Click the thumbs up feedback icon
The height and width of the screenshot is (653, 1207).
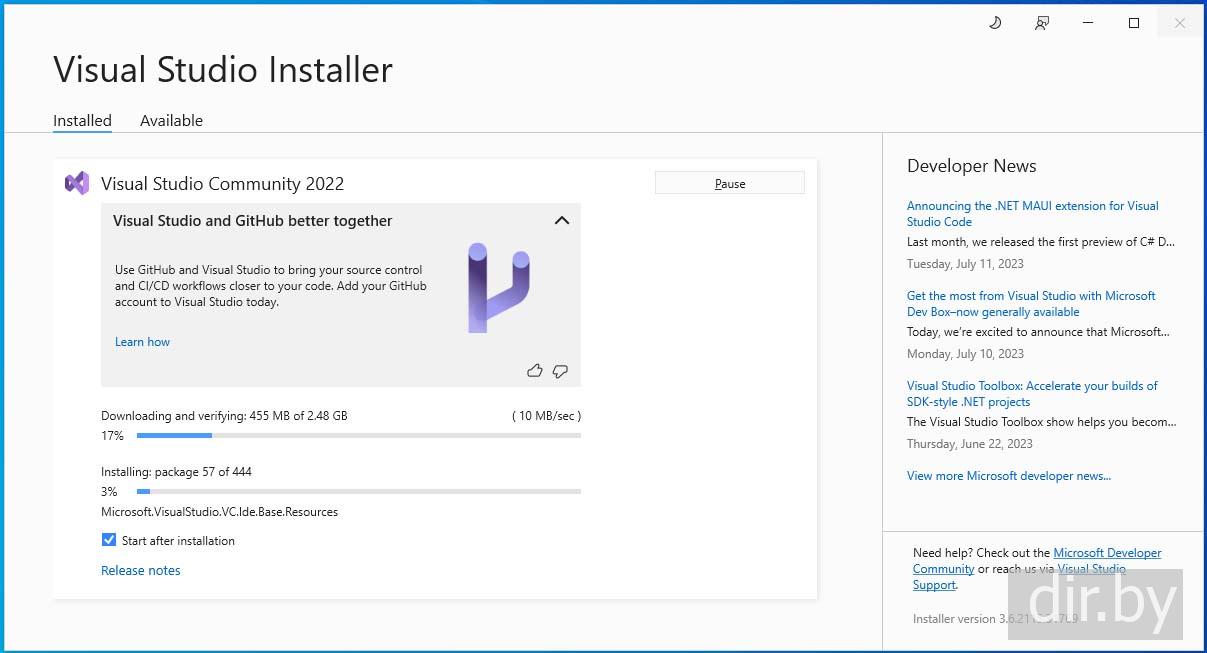coord(534,371)
